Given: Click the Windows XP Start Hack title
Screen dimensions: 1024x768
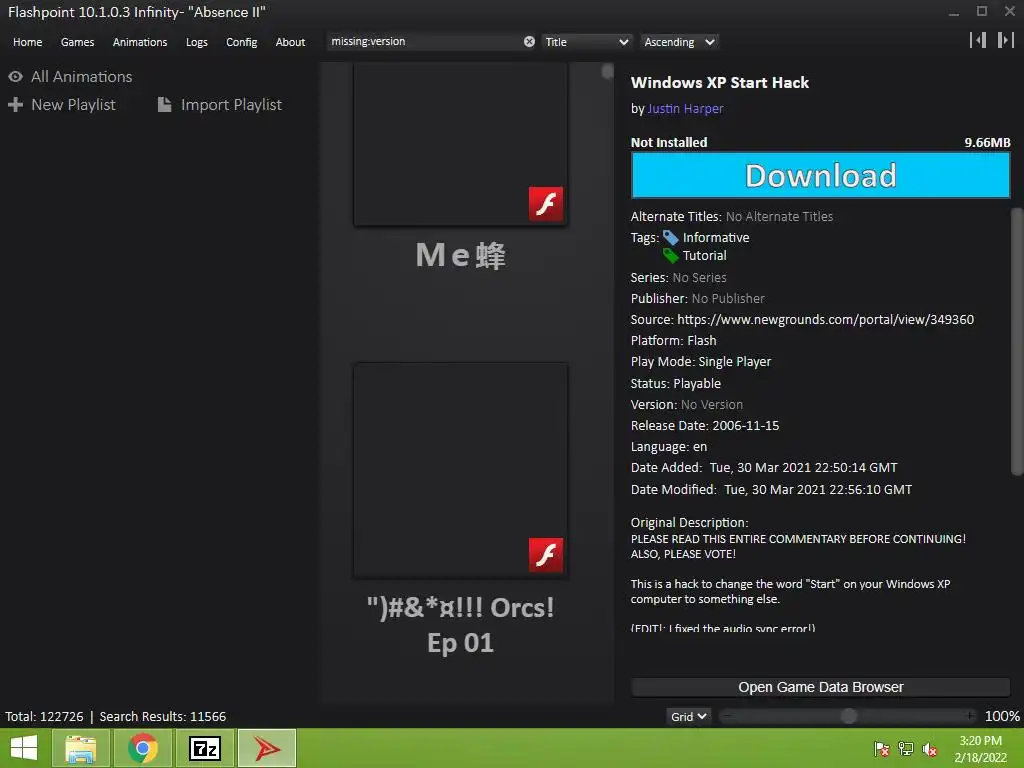Looking at the screenshot, I should [720, 82].
